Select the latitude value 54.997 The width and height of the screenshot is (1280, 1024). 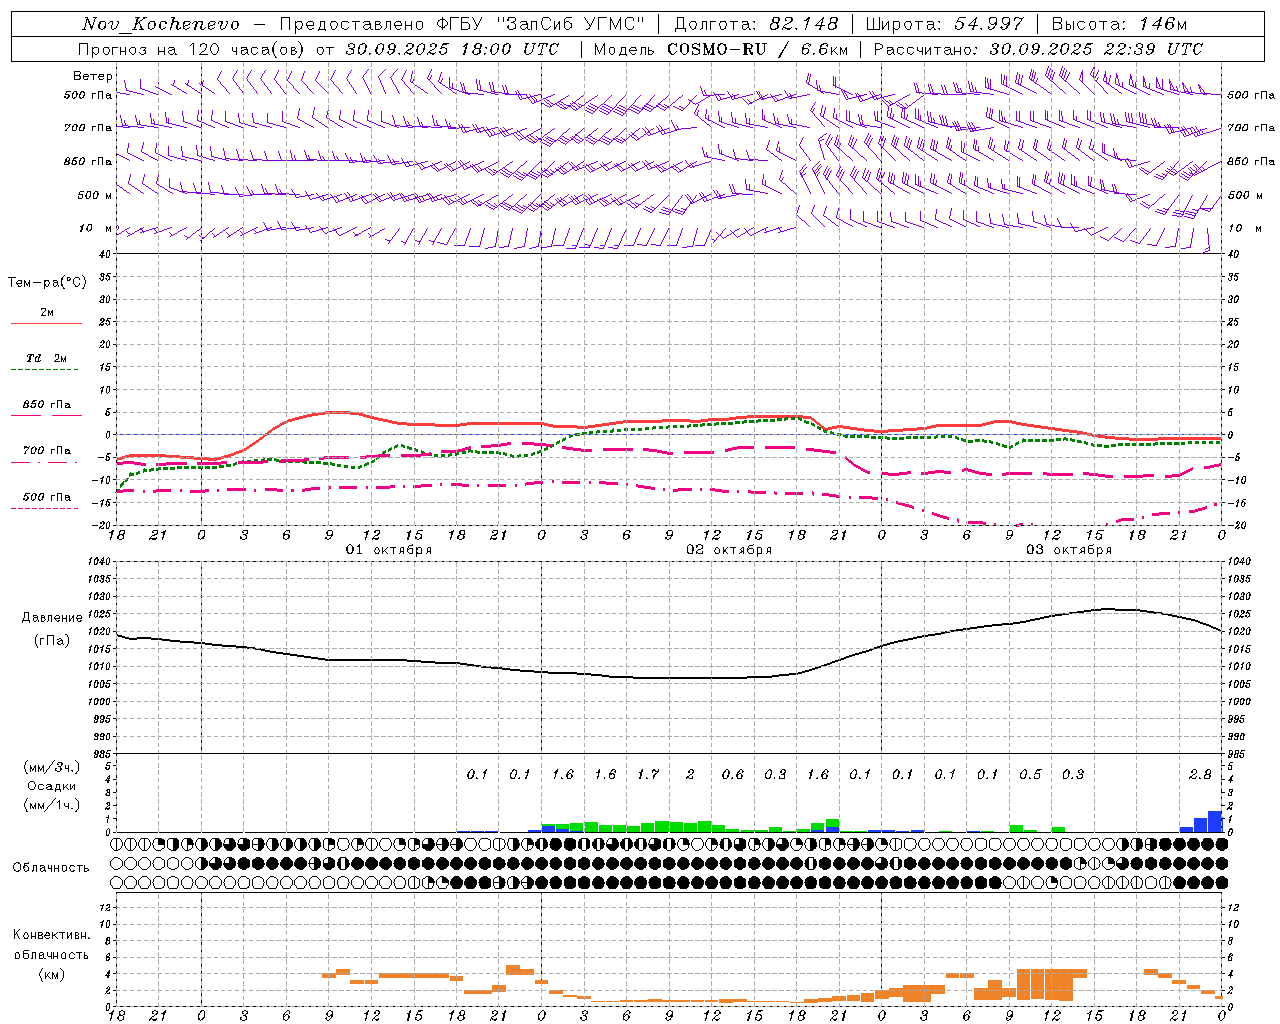pyautogui.click(x=988, y=24)
